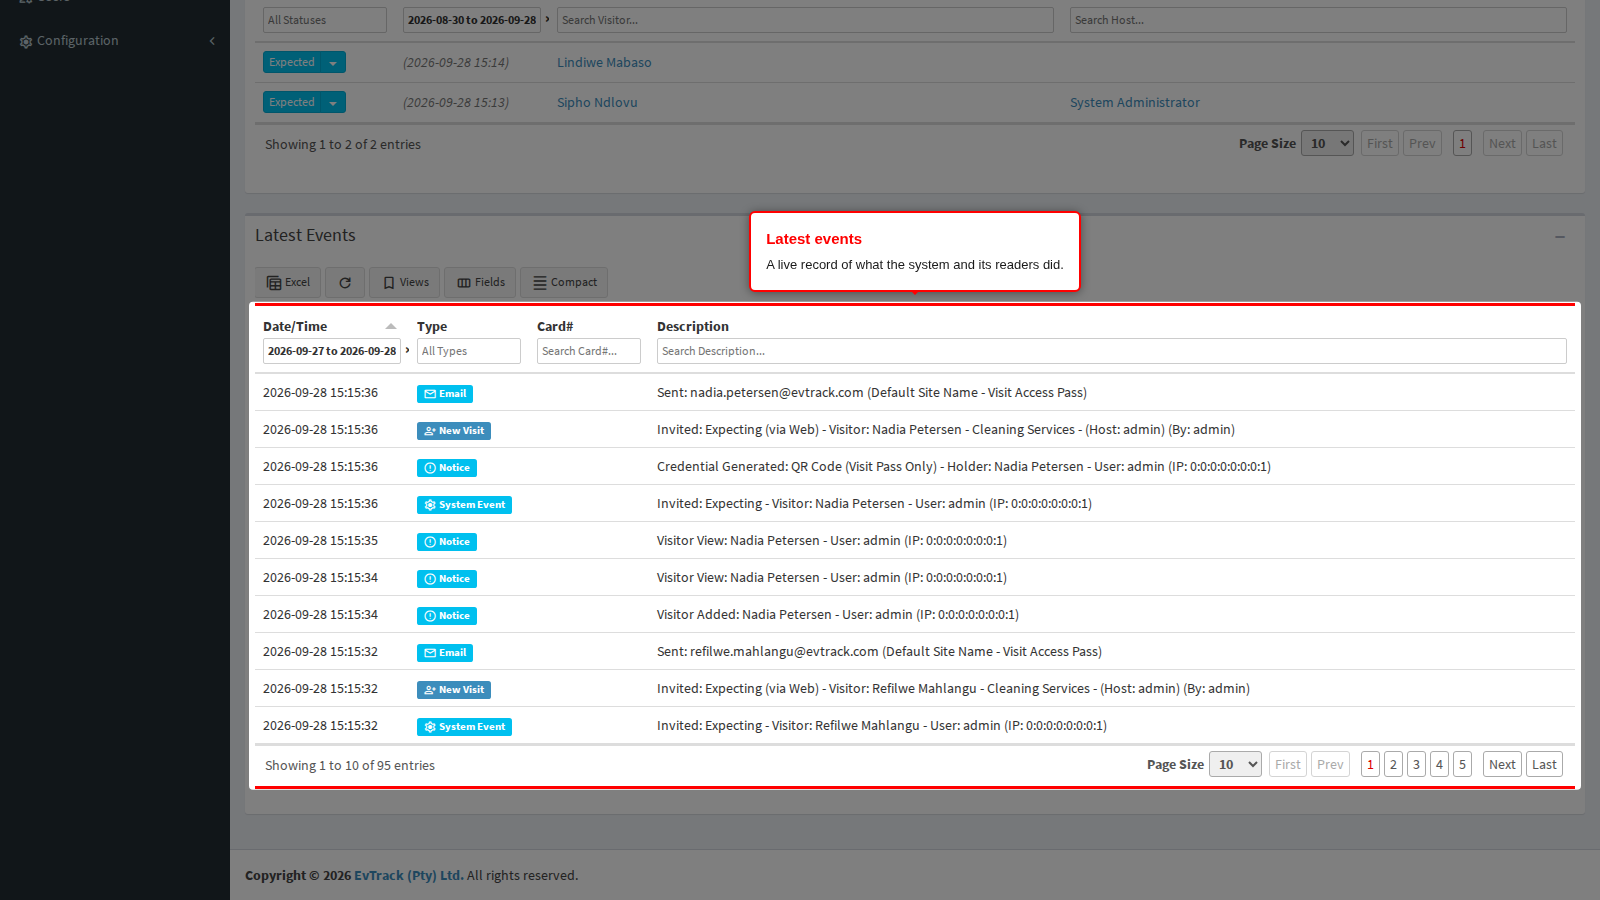This screenshot has width=1600, height=900.
Task: Open events date range 2026-09-27 to 2026-09-28
Action: click(332, 351)
